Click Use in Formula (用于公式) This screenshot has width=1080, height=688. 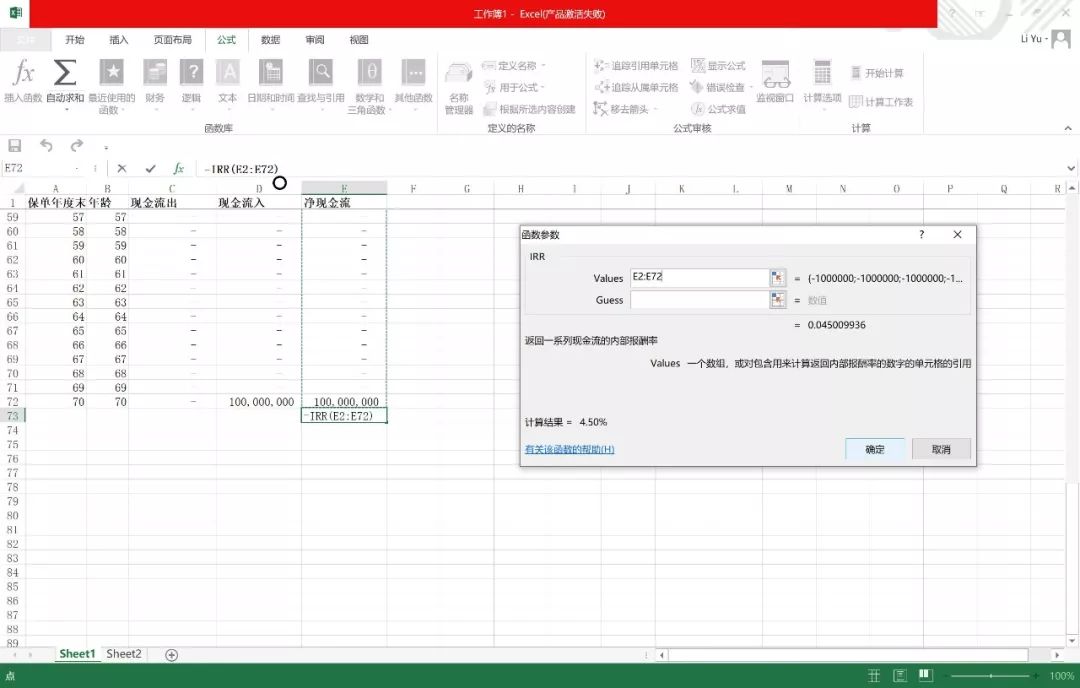point(513,87)
